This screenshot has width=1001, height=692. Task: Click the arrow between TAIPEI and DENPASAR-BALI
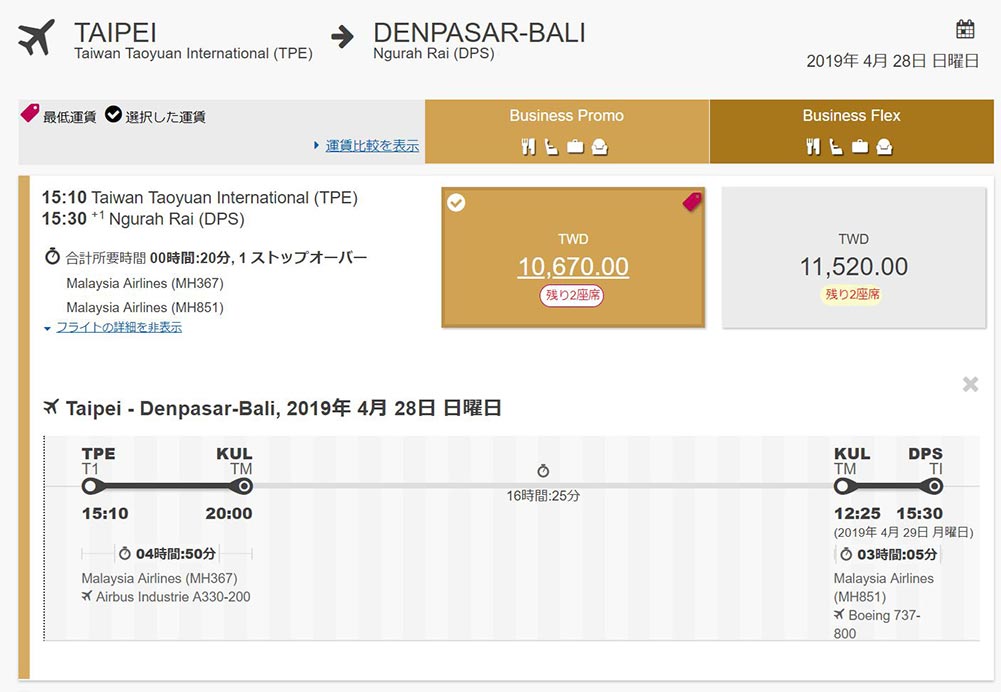click(x=342, y=36)
